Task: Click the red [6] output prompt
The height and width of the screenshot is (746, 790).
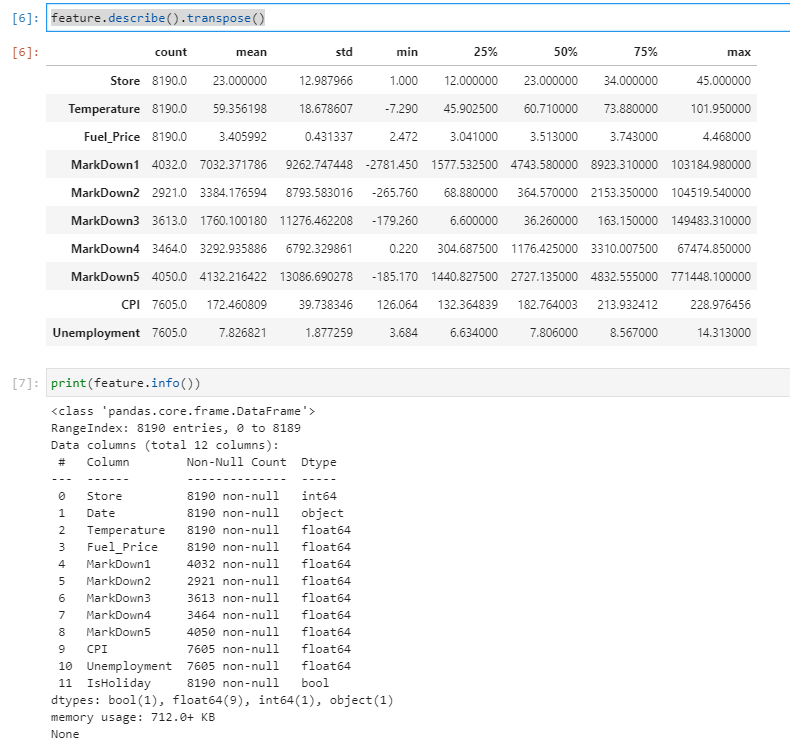Action: point(25,52)
